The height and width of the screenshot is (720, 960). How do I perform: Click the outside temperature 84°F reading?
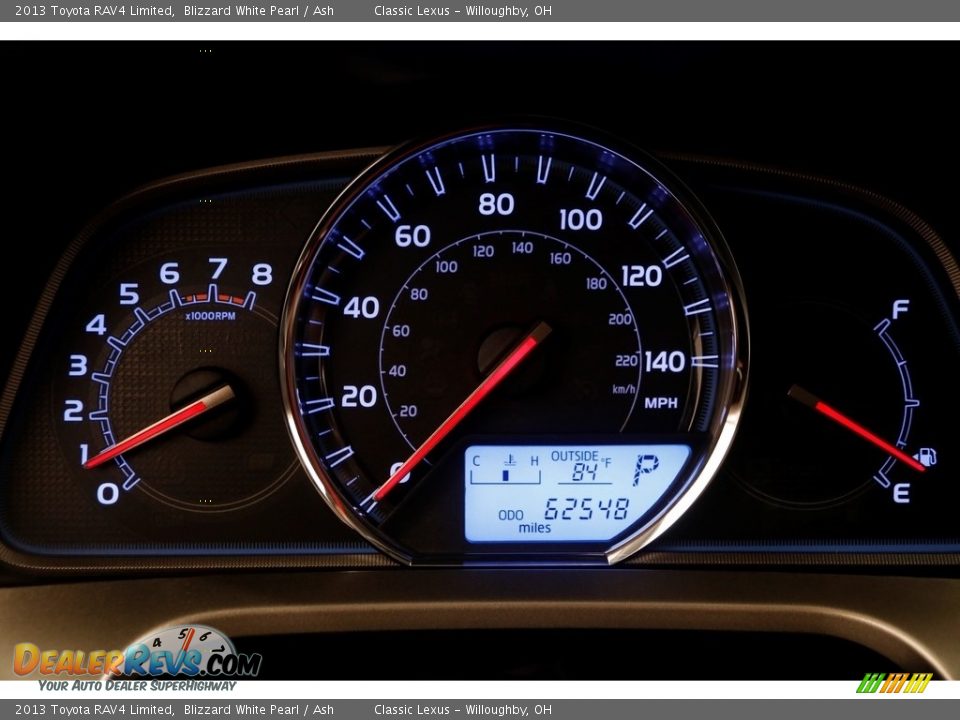click(586, 472)
